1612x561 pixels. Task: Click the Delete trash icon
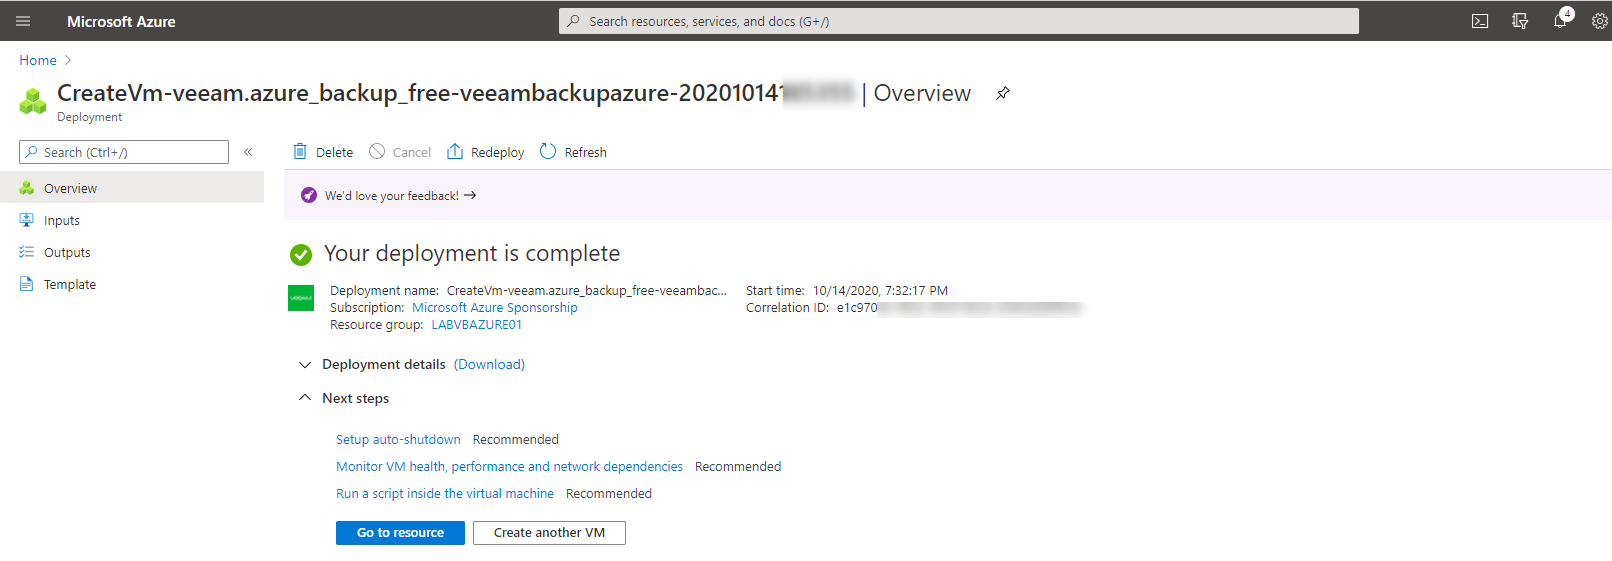pos(300,152)
